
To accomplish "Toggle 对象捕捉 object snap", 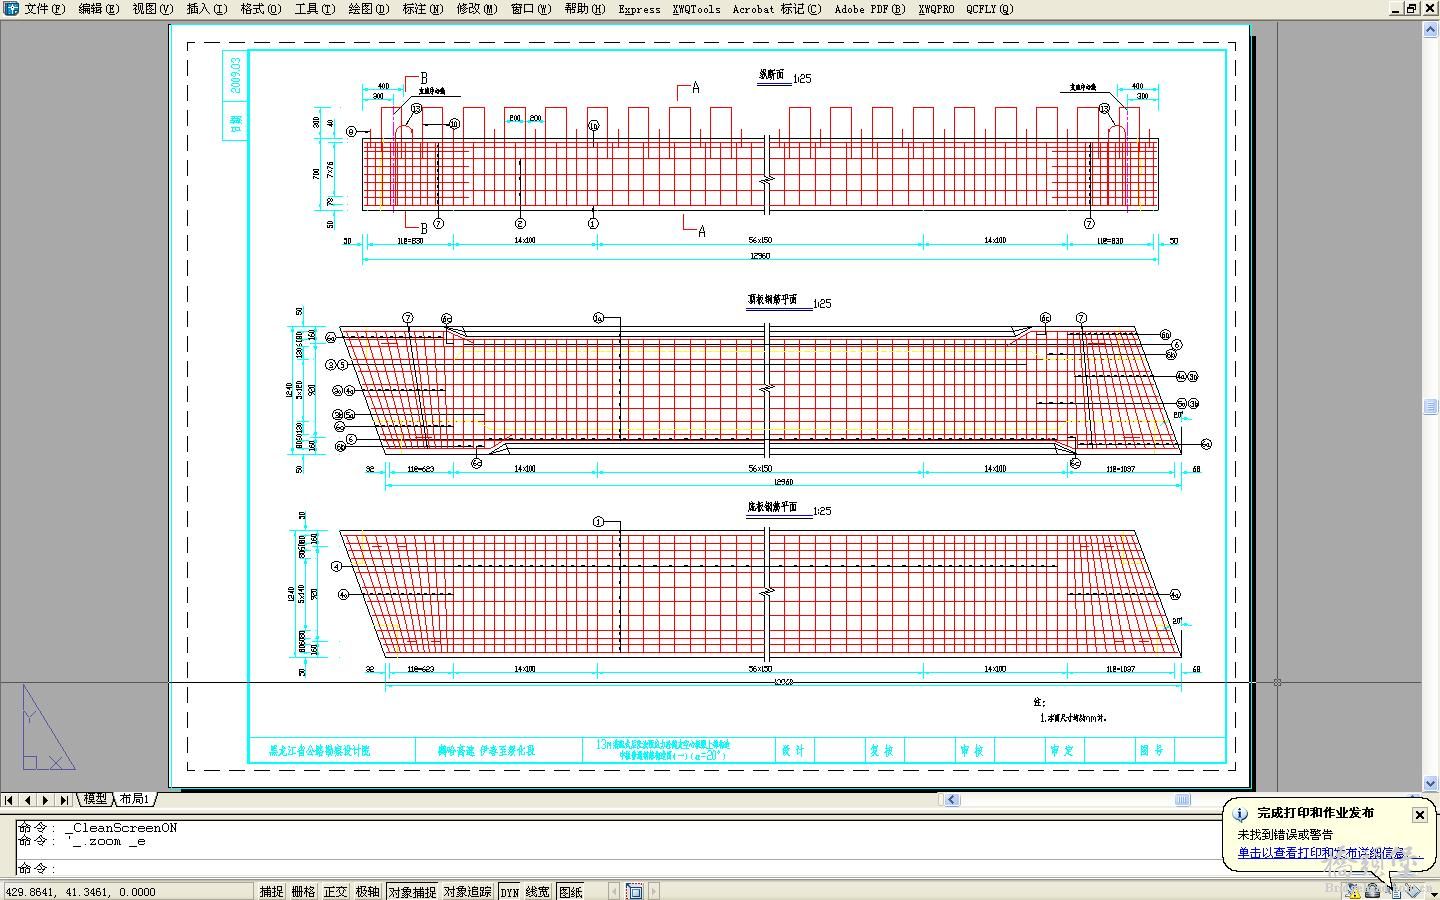I will point(412,891).
